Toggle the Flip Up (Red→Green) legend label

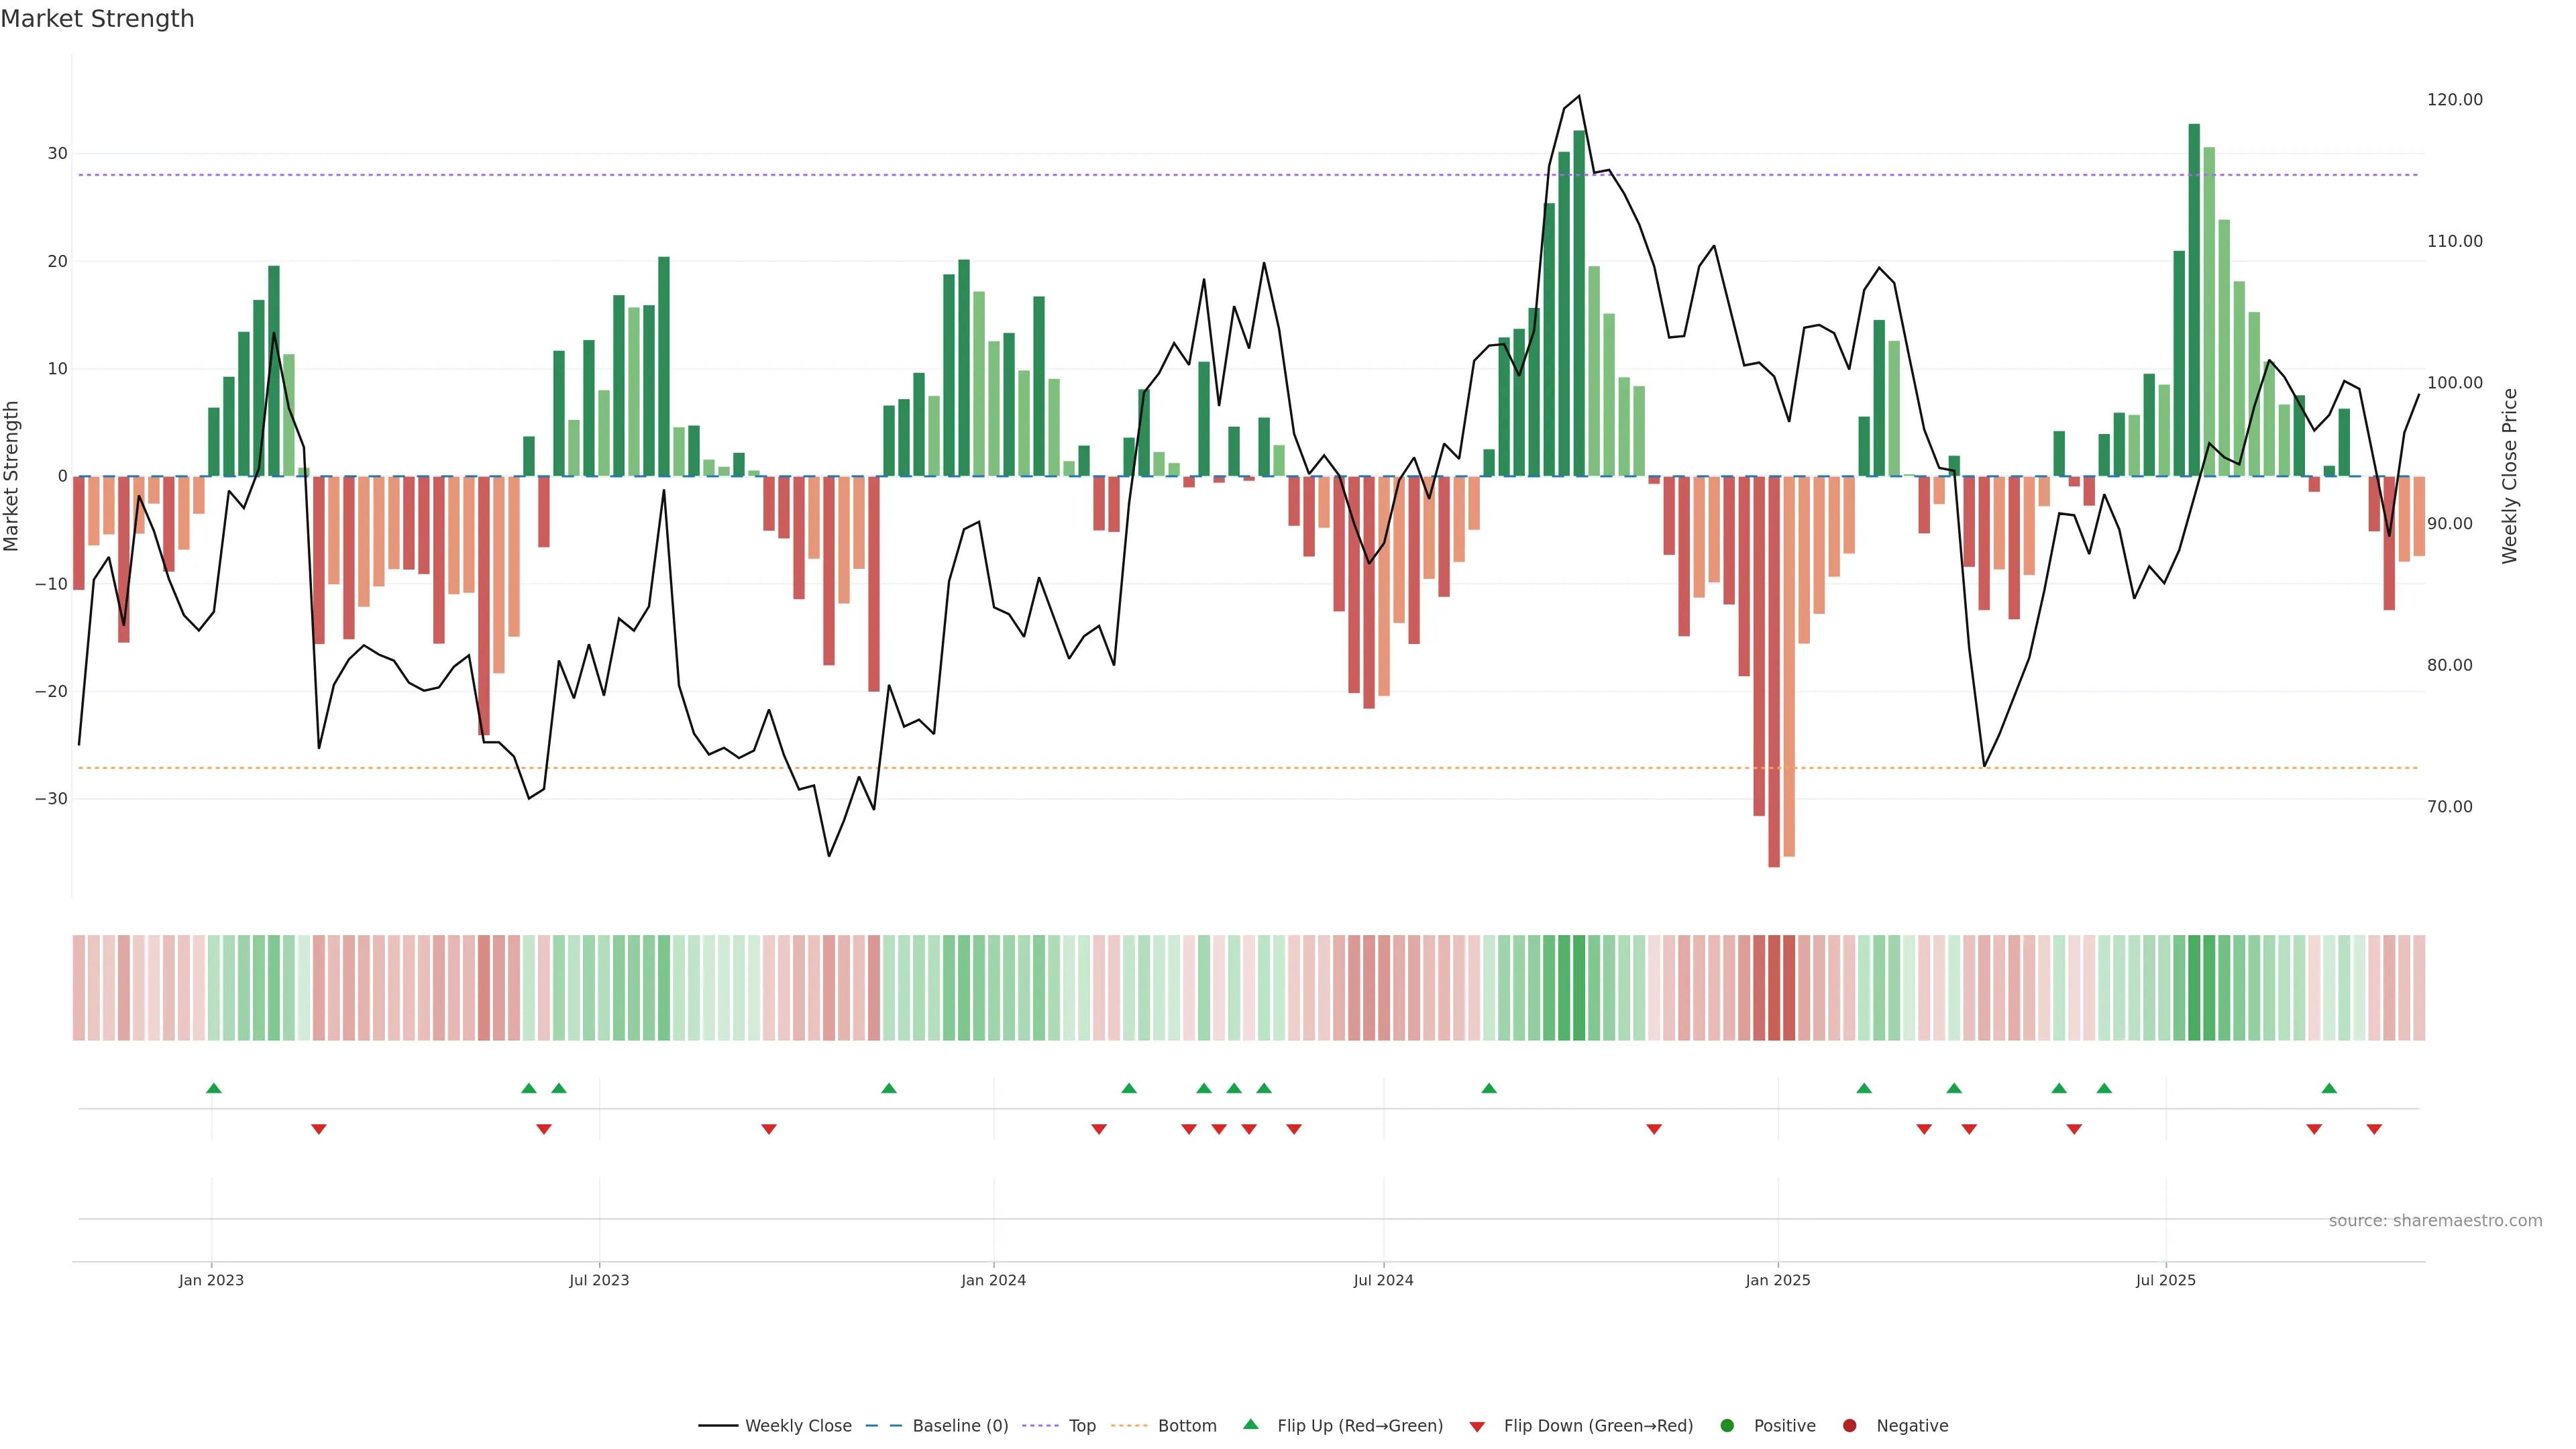1360,1426
